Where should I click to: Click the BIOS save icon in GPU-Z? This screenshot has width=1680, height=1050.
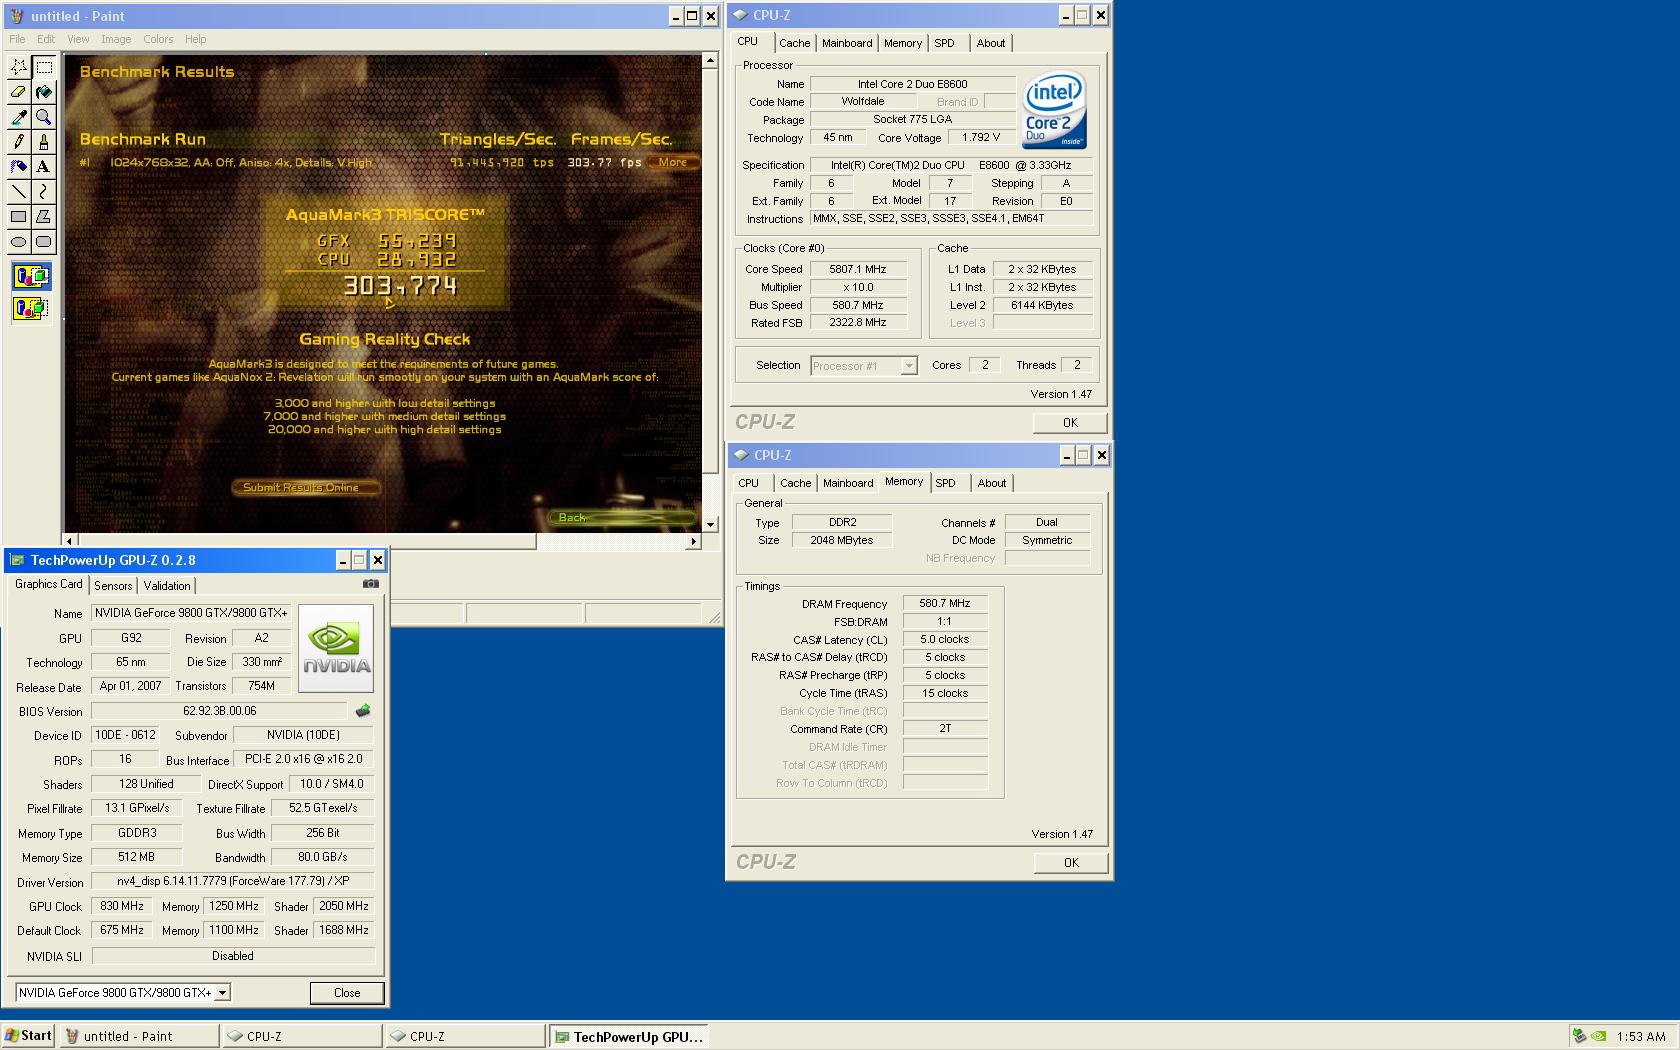(x=363, y=711)
